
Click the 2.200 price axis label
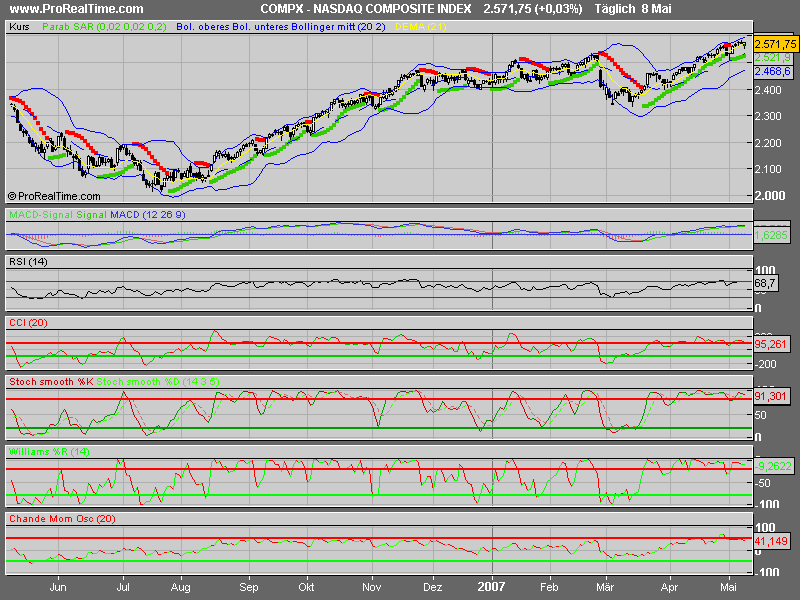(x=768, y=143)
